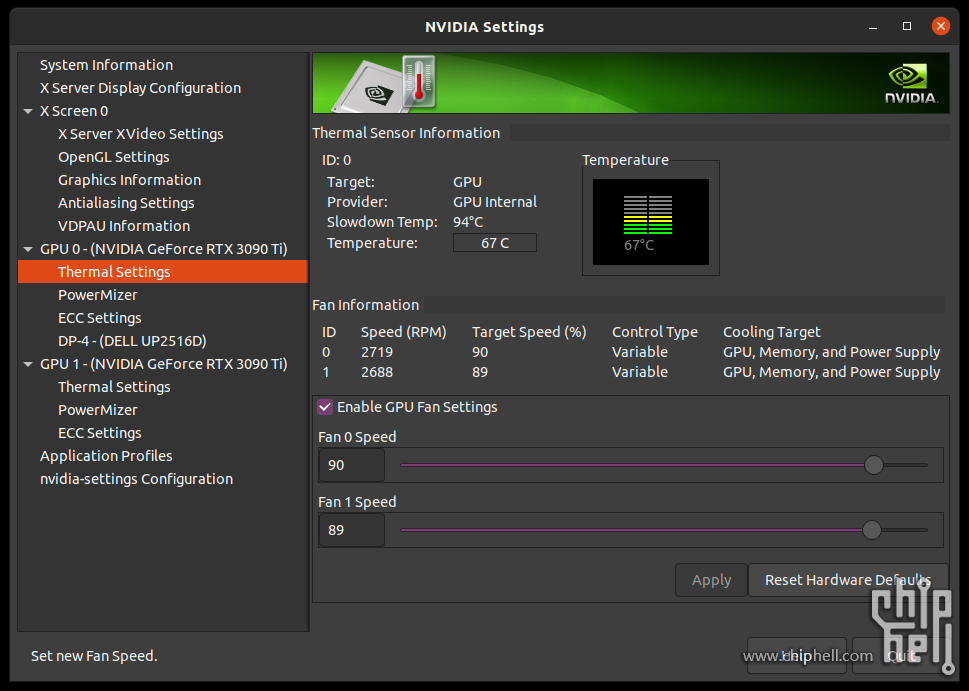Open nvidia-settings Configuration

pos(137,479)
